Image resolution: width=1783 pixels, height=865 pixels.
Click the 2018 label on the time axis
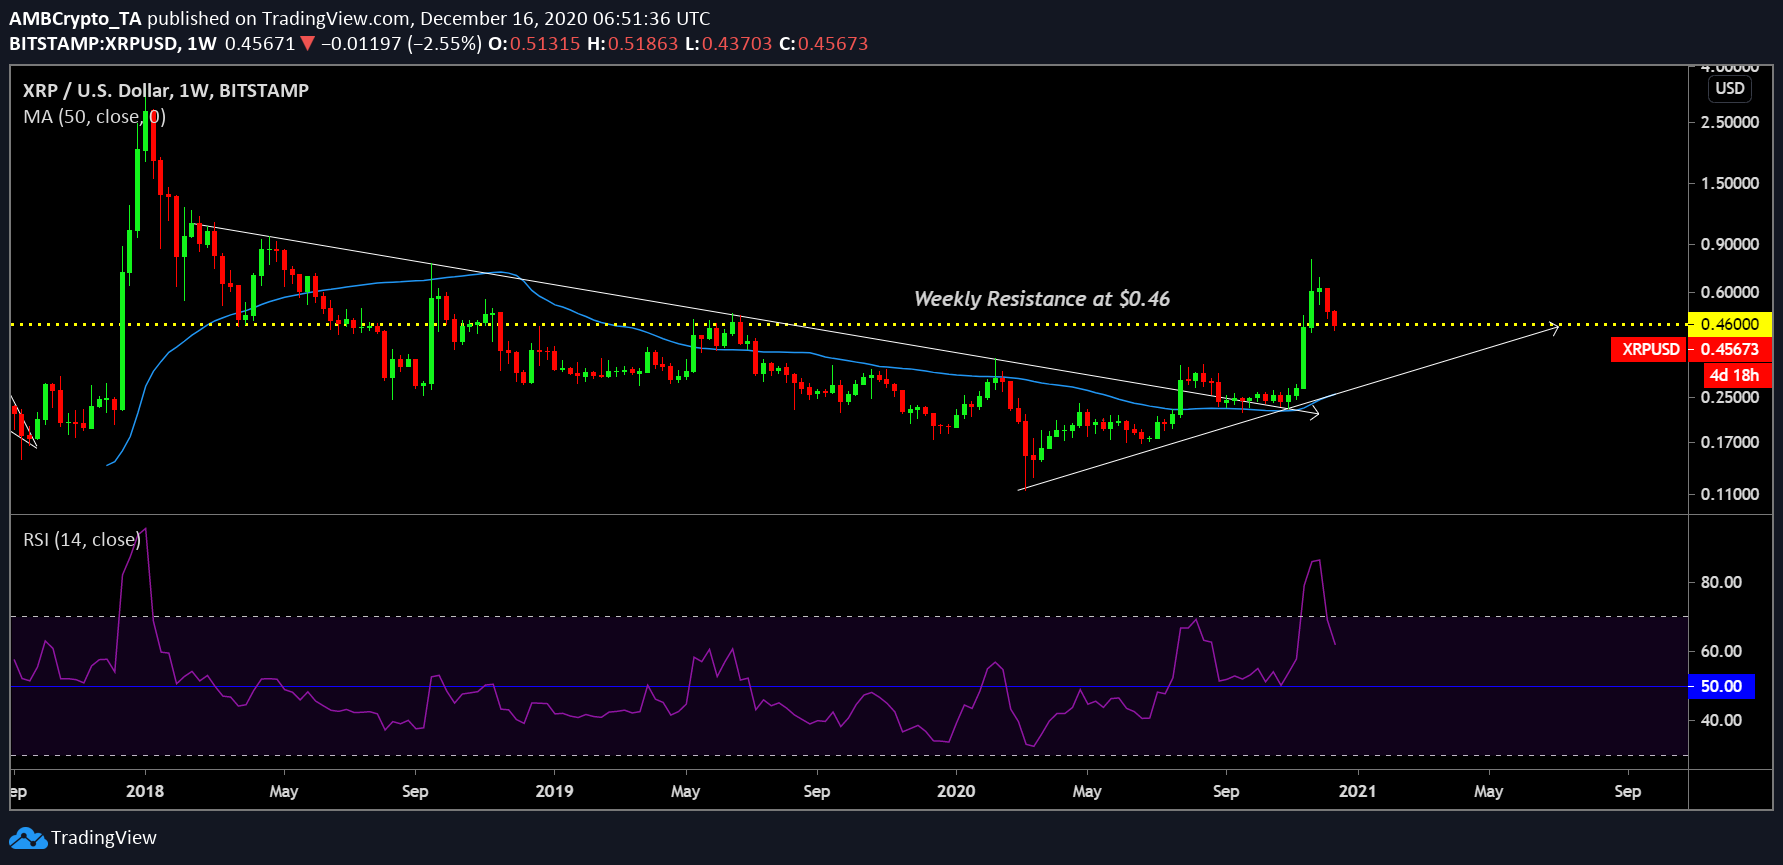click(145, 791)
